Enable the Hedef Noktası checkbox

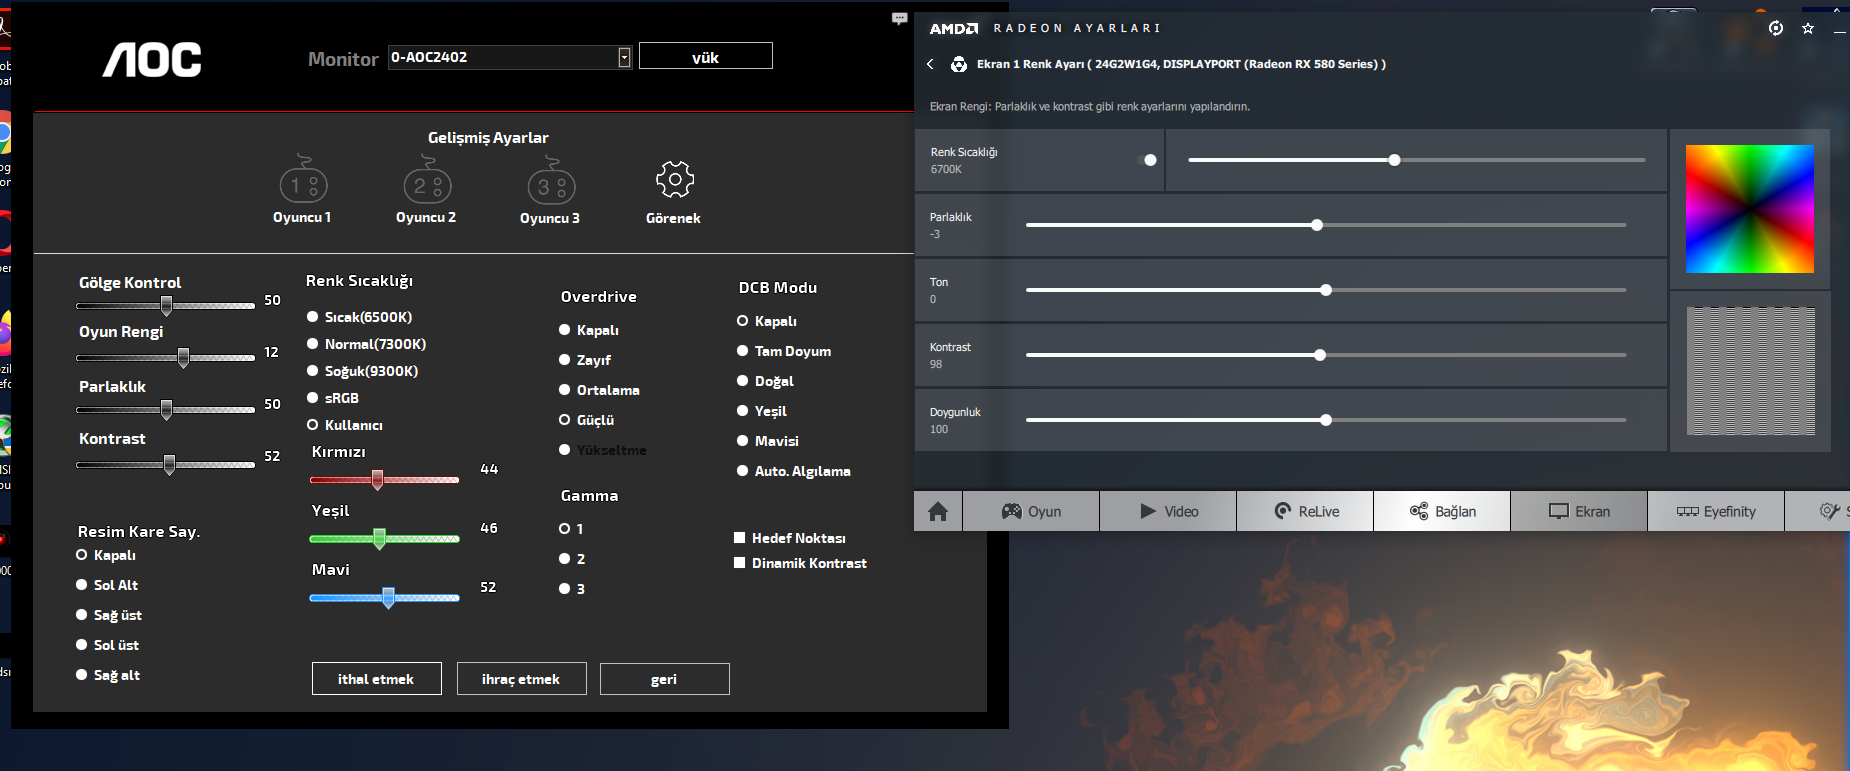click(x=740, y=538)
